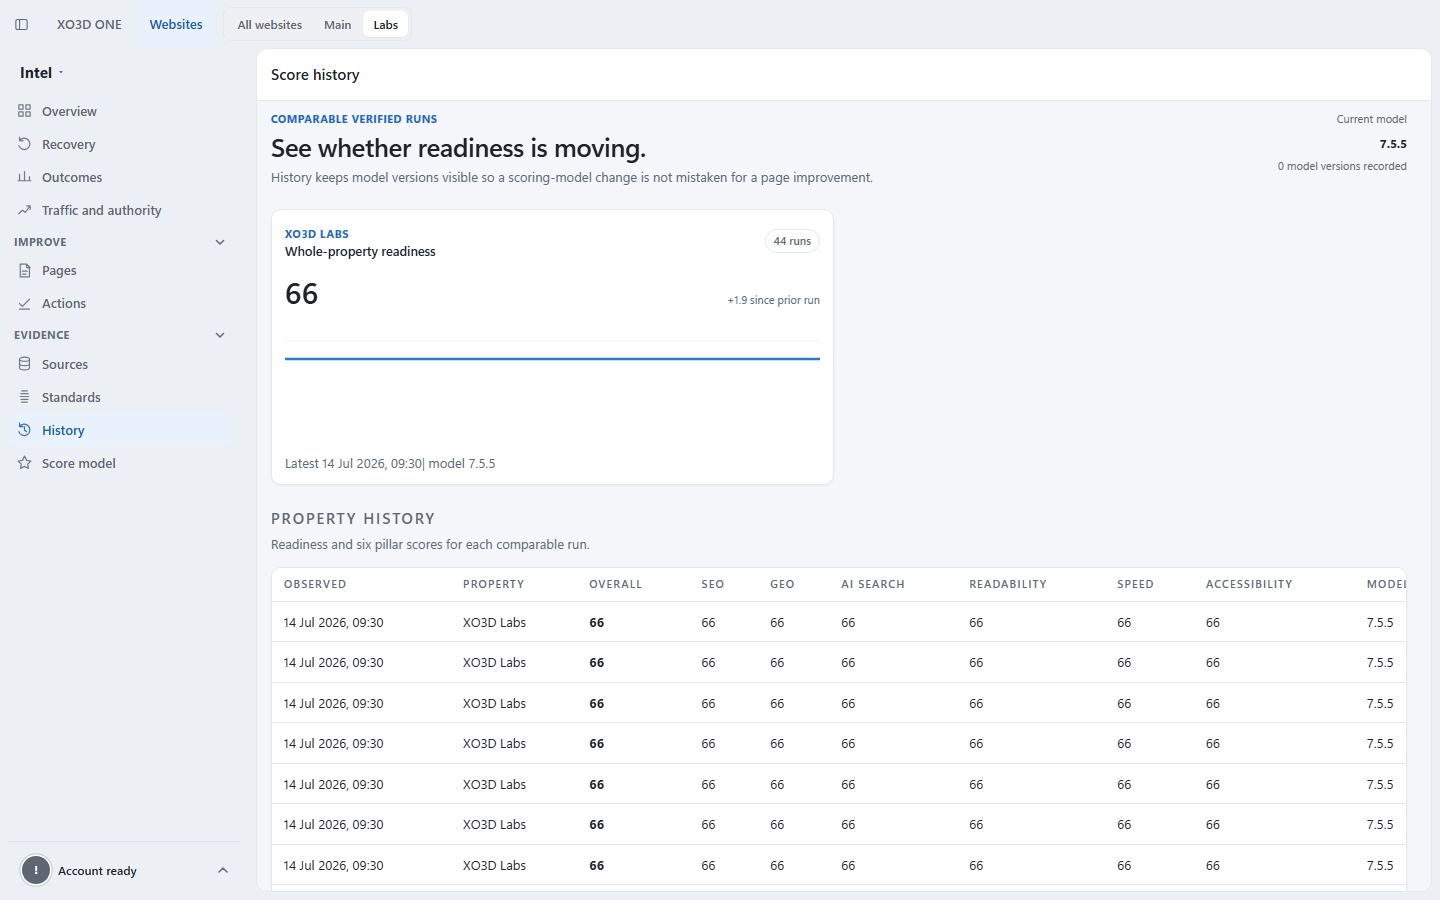Click '0 model versions recorded' text
The image size is (1440, 900).
pos(1342,166)
